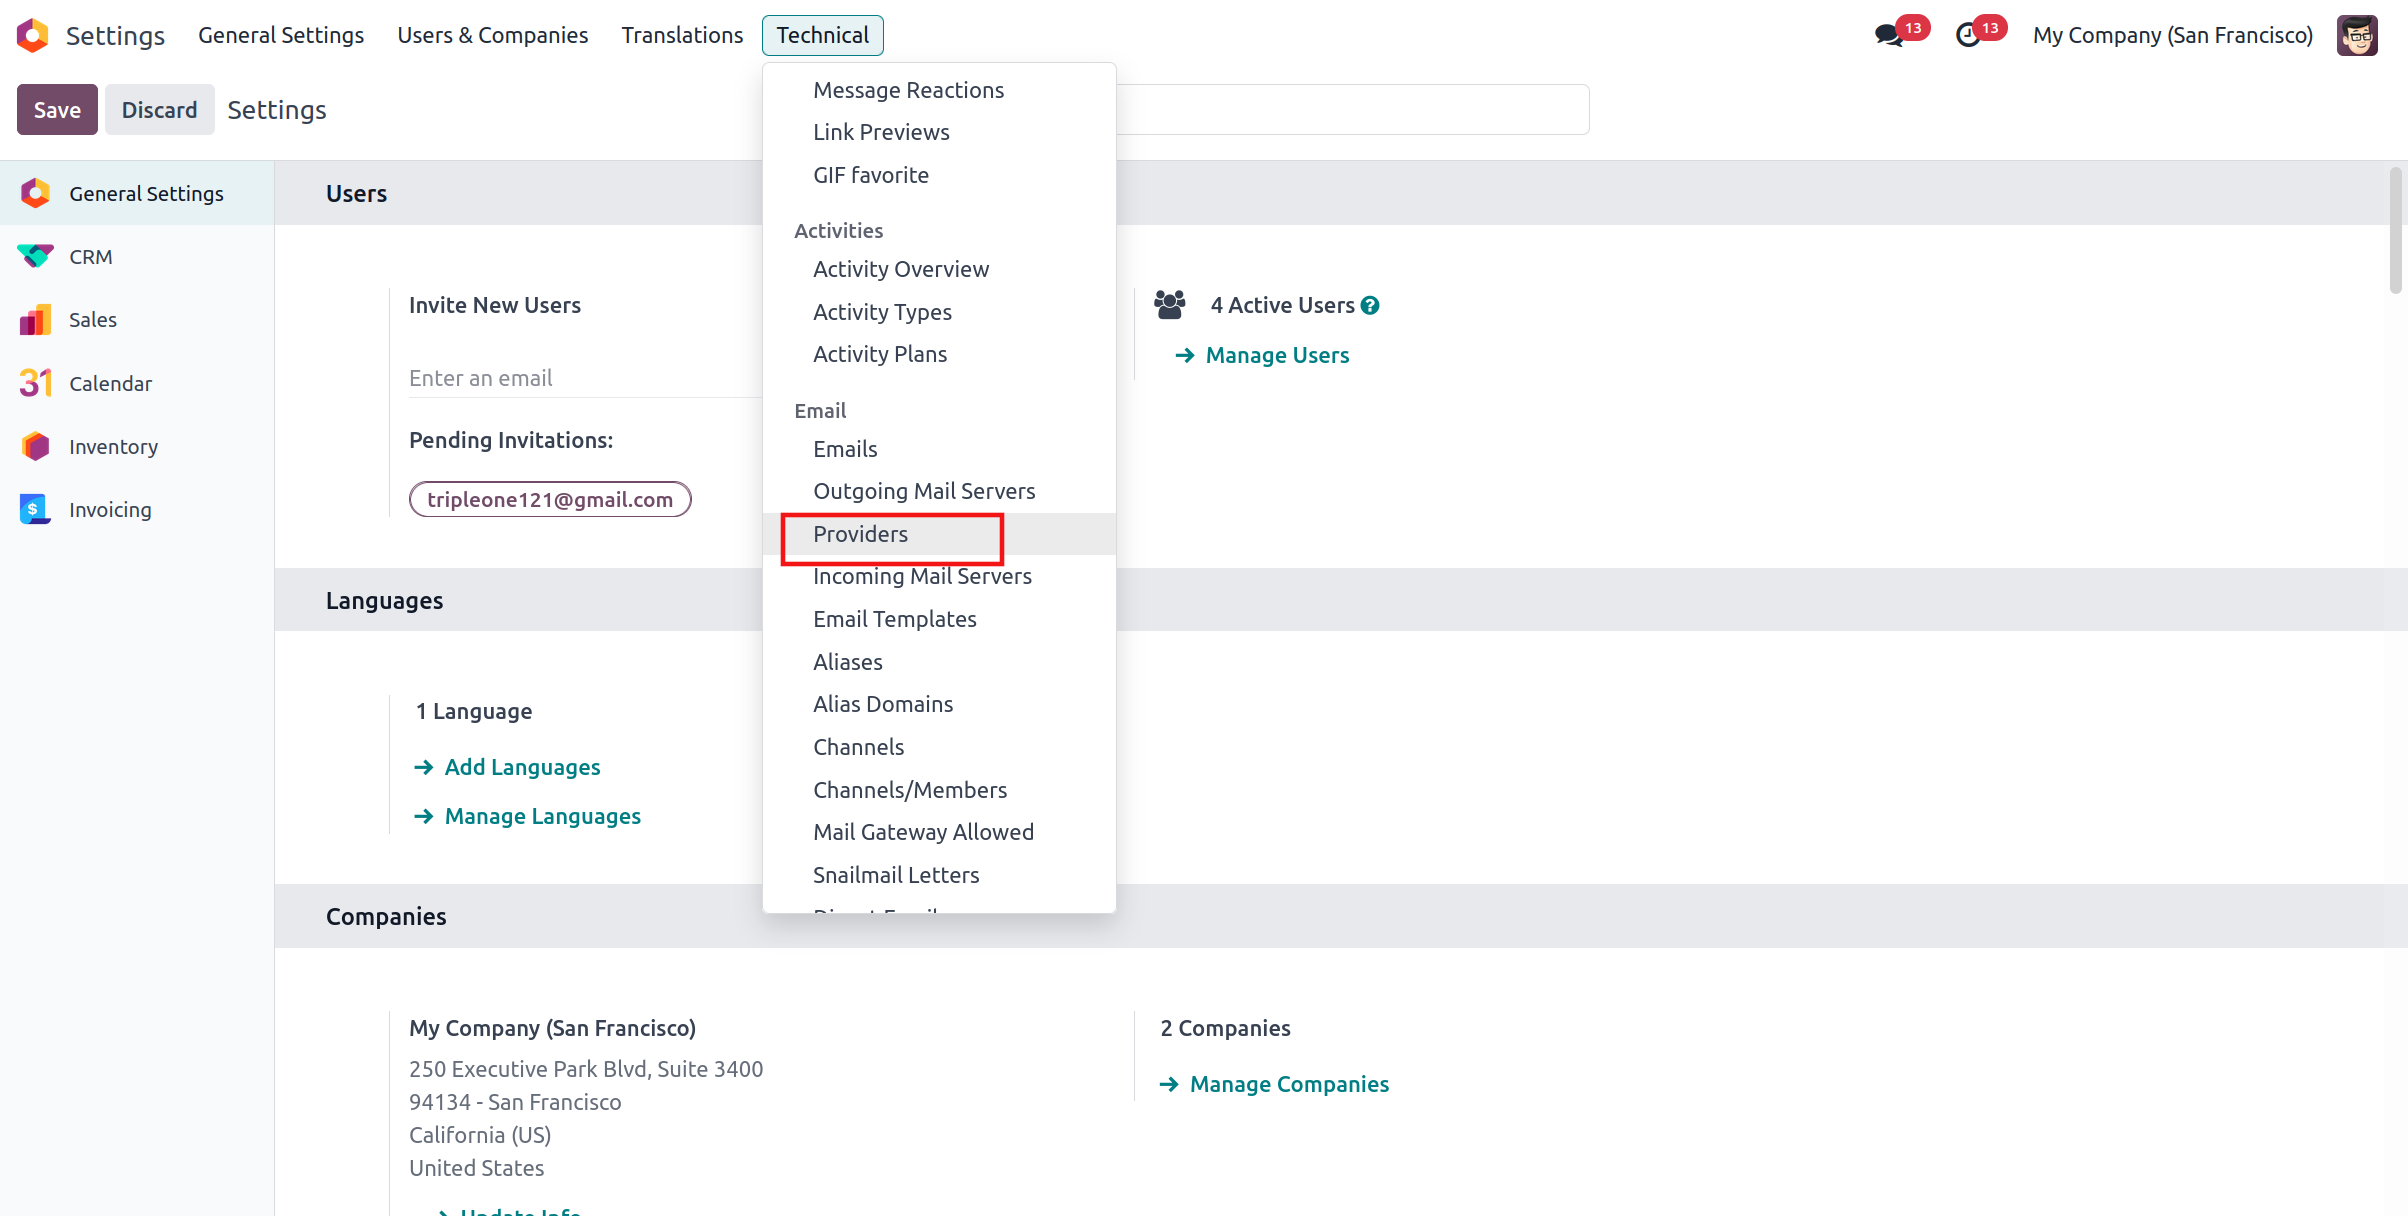The height and width of the screenshot is (1216, 2408).
Task: Open Calendar settings icon
Action: 35,383
